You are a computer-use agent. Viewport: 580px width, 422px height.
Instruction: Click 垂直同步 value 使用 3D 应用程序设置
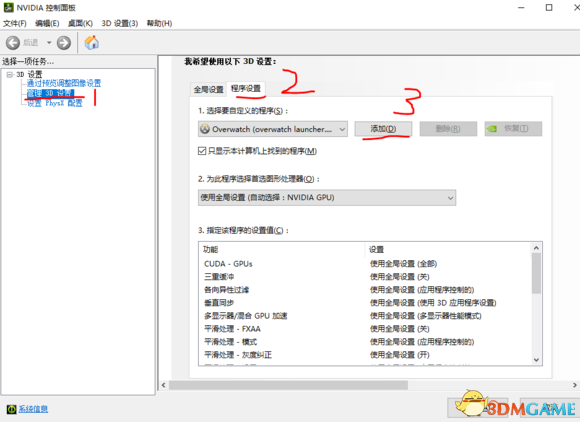coord(433,303)
